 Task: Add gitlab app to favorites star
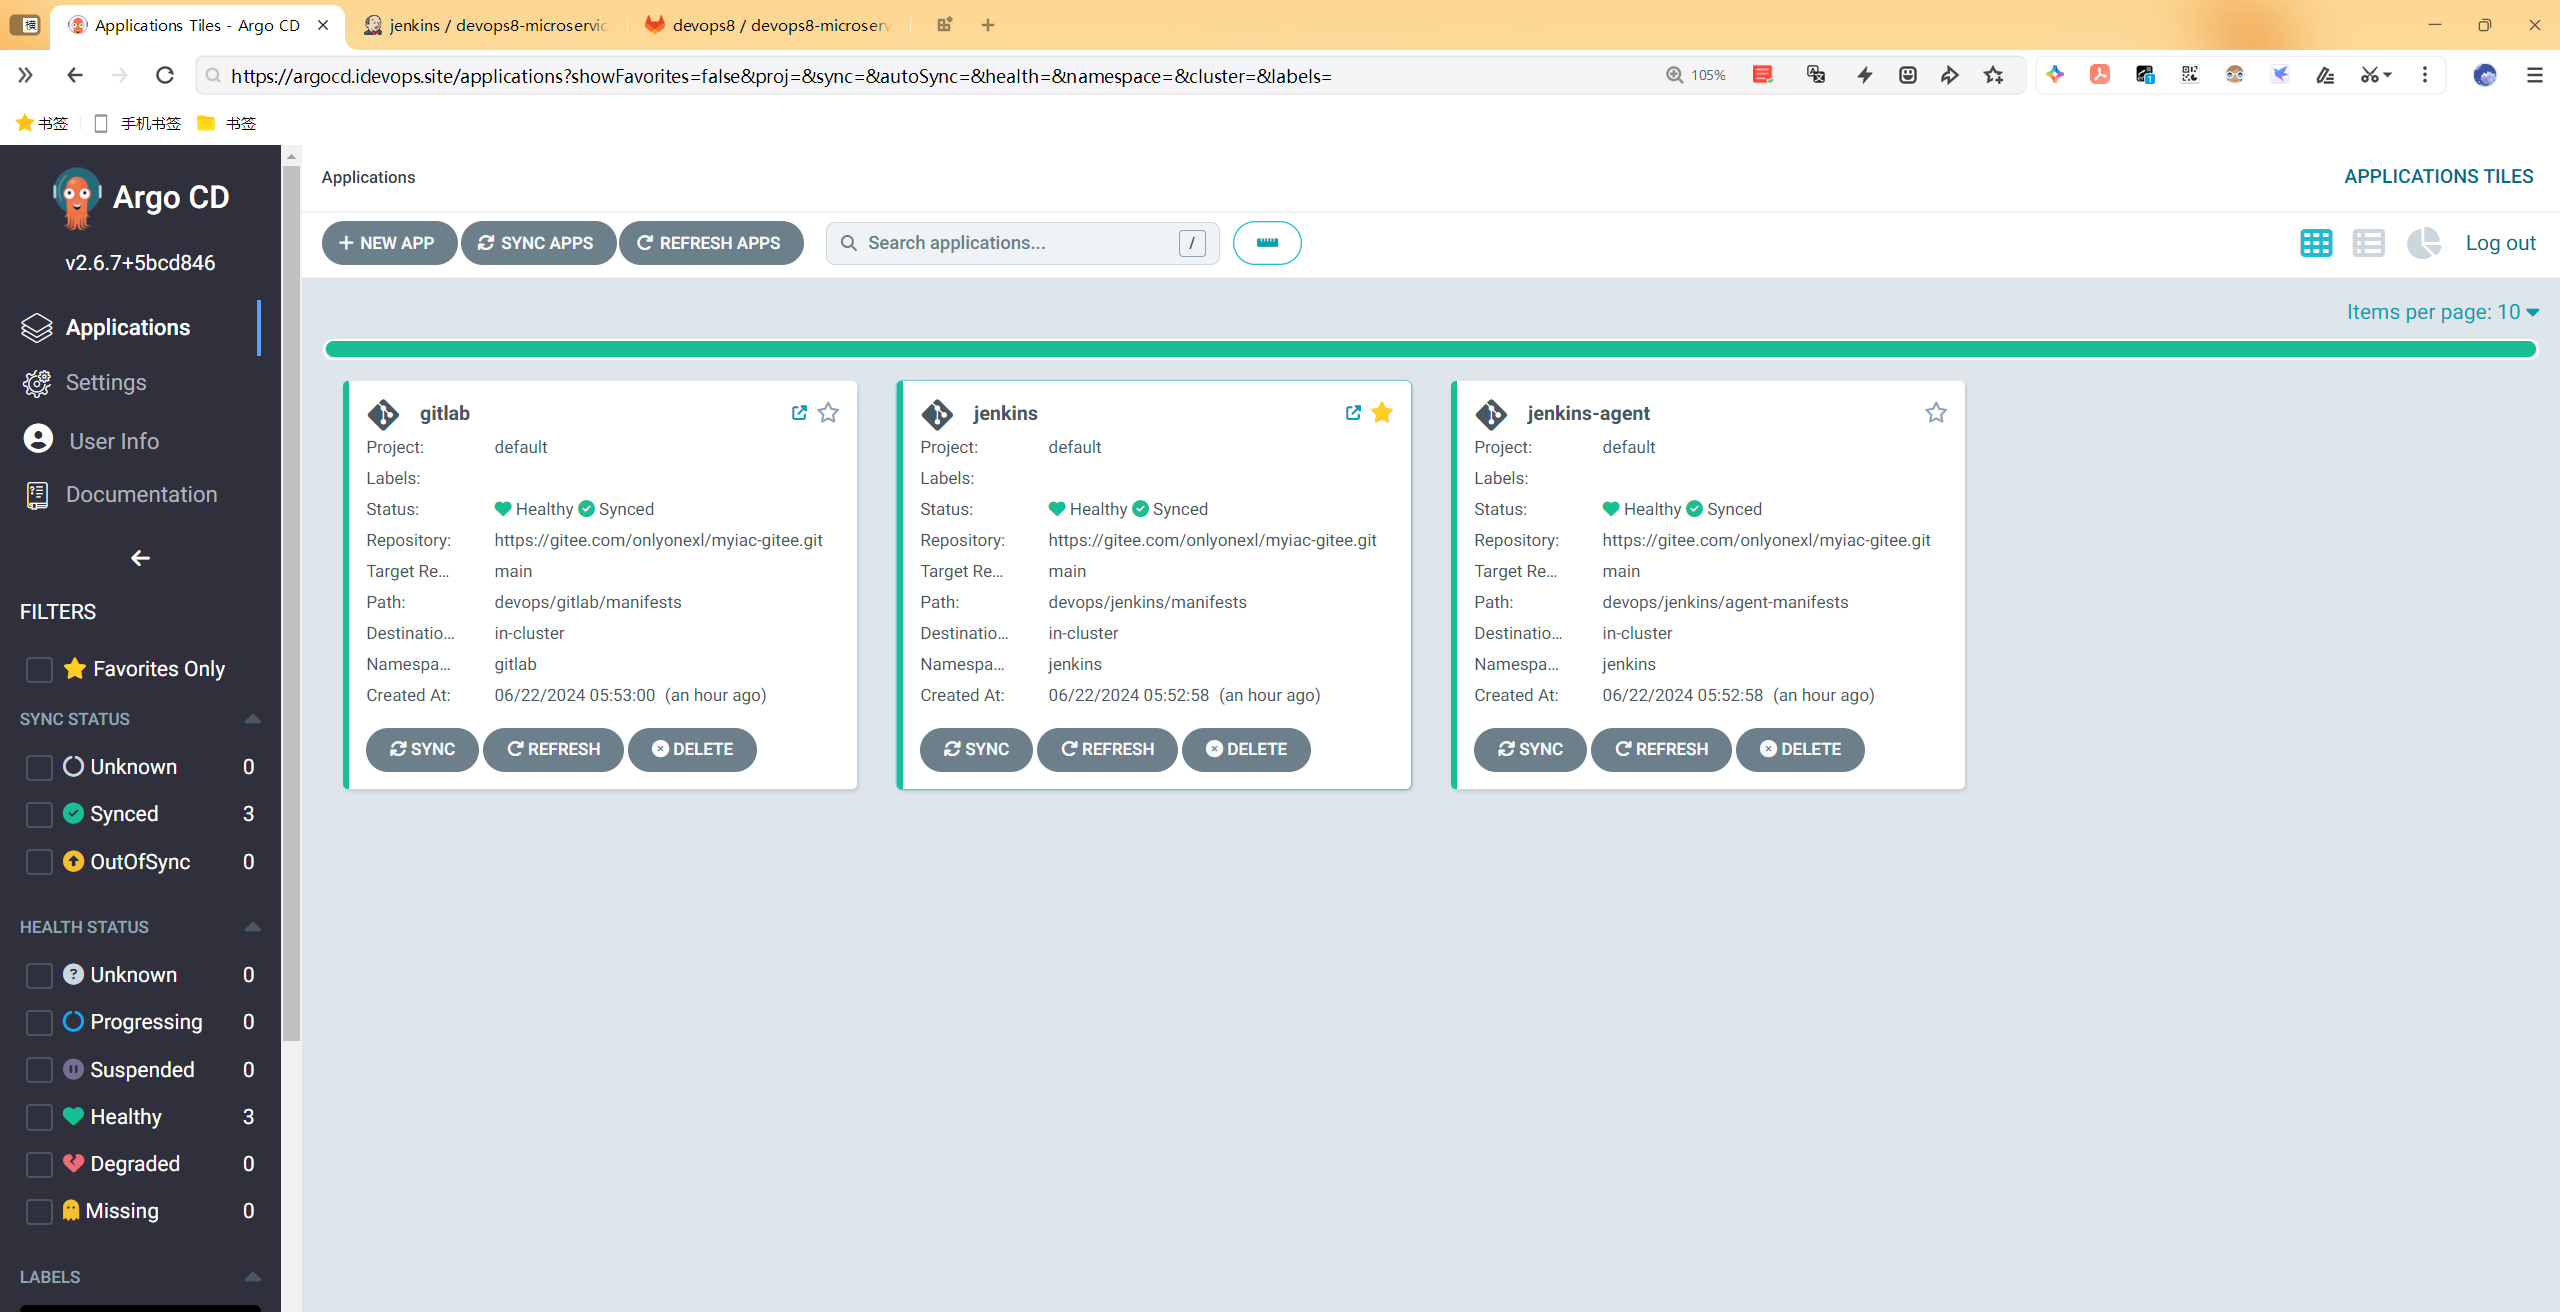click(828, 413)
